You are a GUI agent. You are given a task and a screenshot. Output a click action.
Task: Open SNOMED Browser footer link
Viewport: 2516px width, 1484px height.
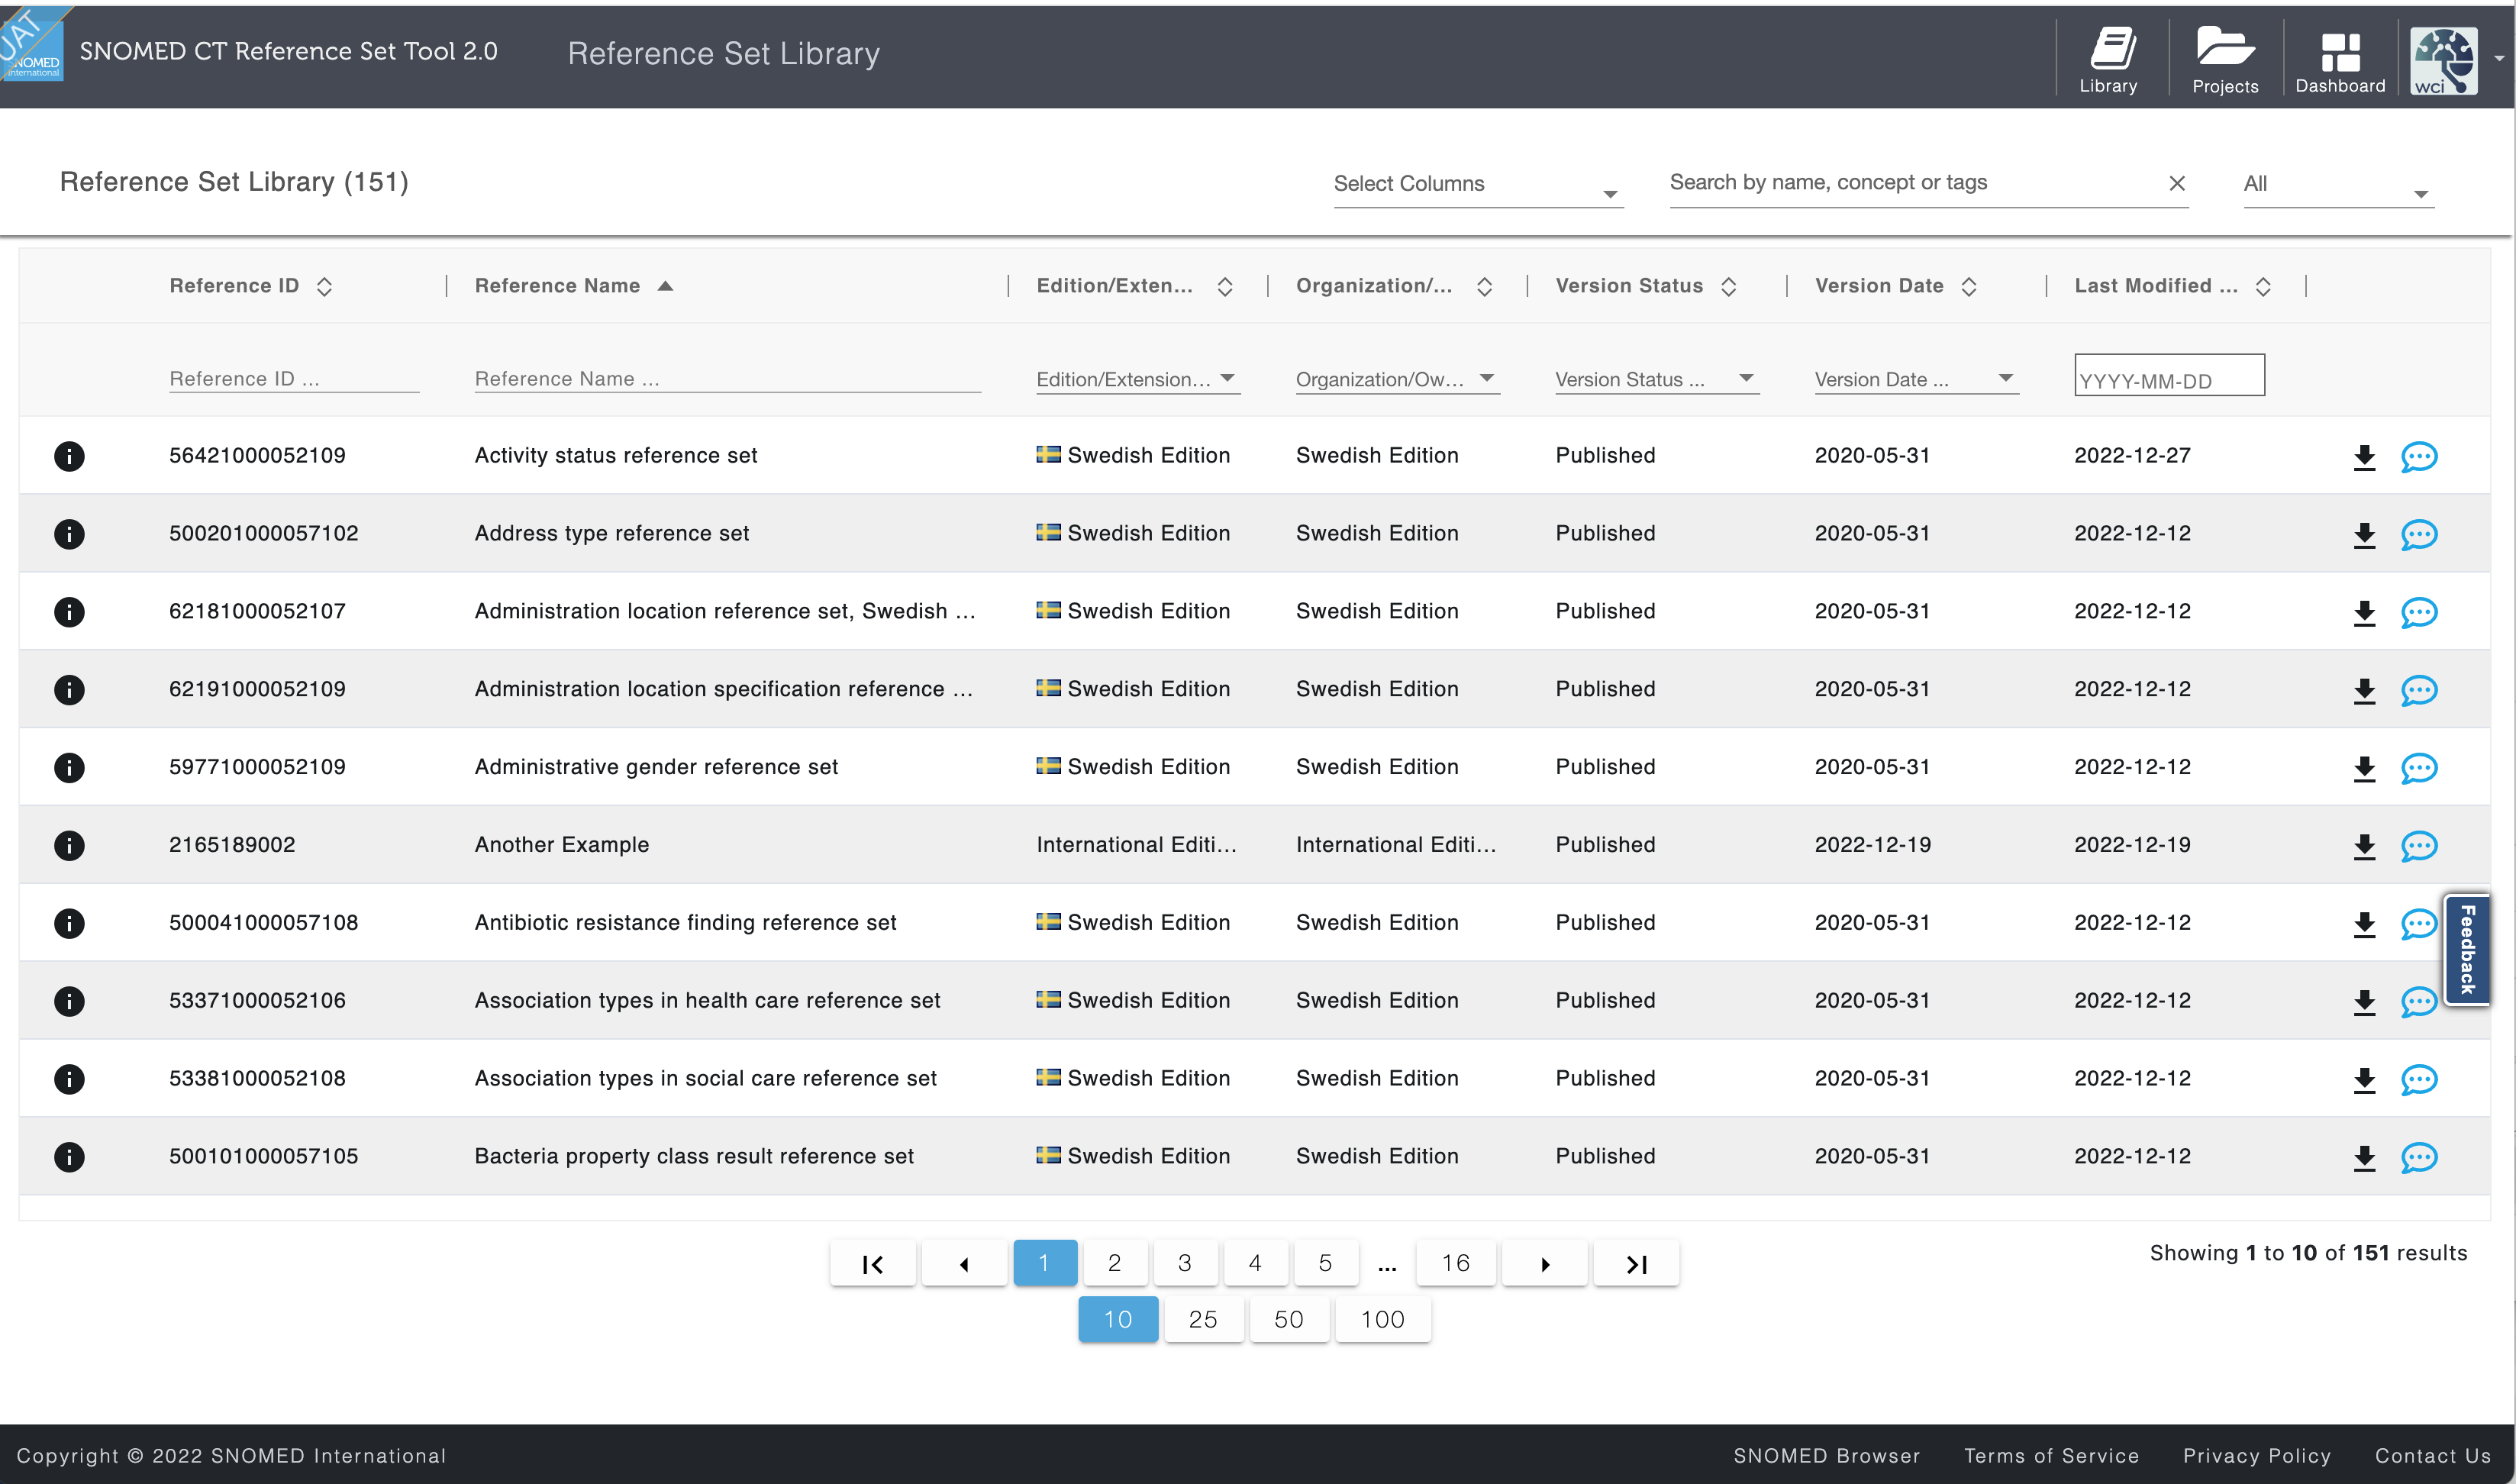[x=1827, y=1456]
